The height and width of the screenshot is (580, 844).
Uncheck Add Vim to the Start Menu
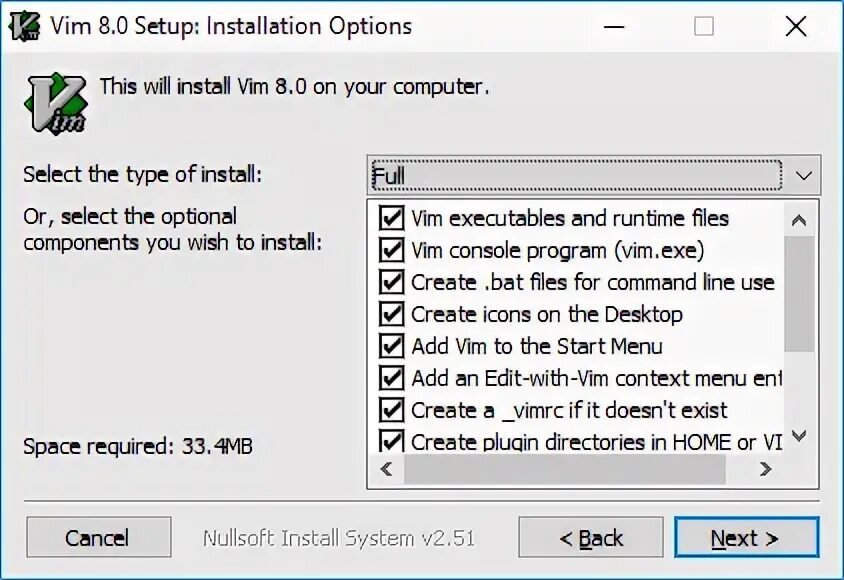pos(392,346)
